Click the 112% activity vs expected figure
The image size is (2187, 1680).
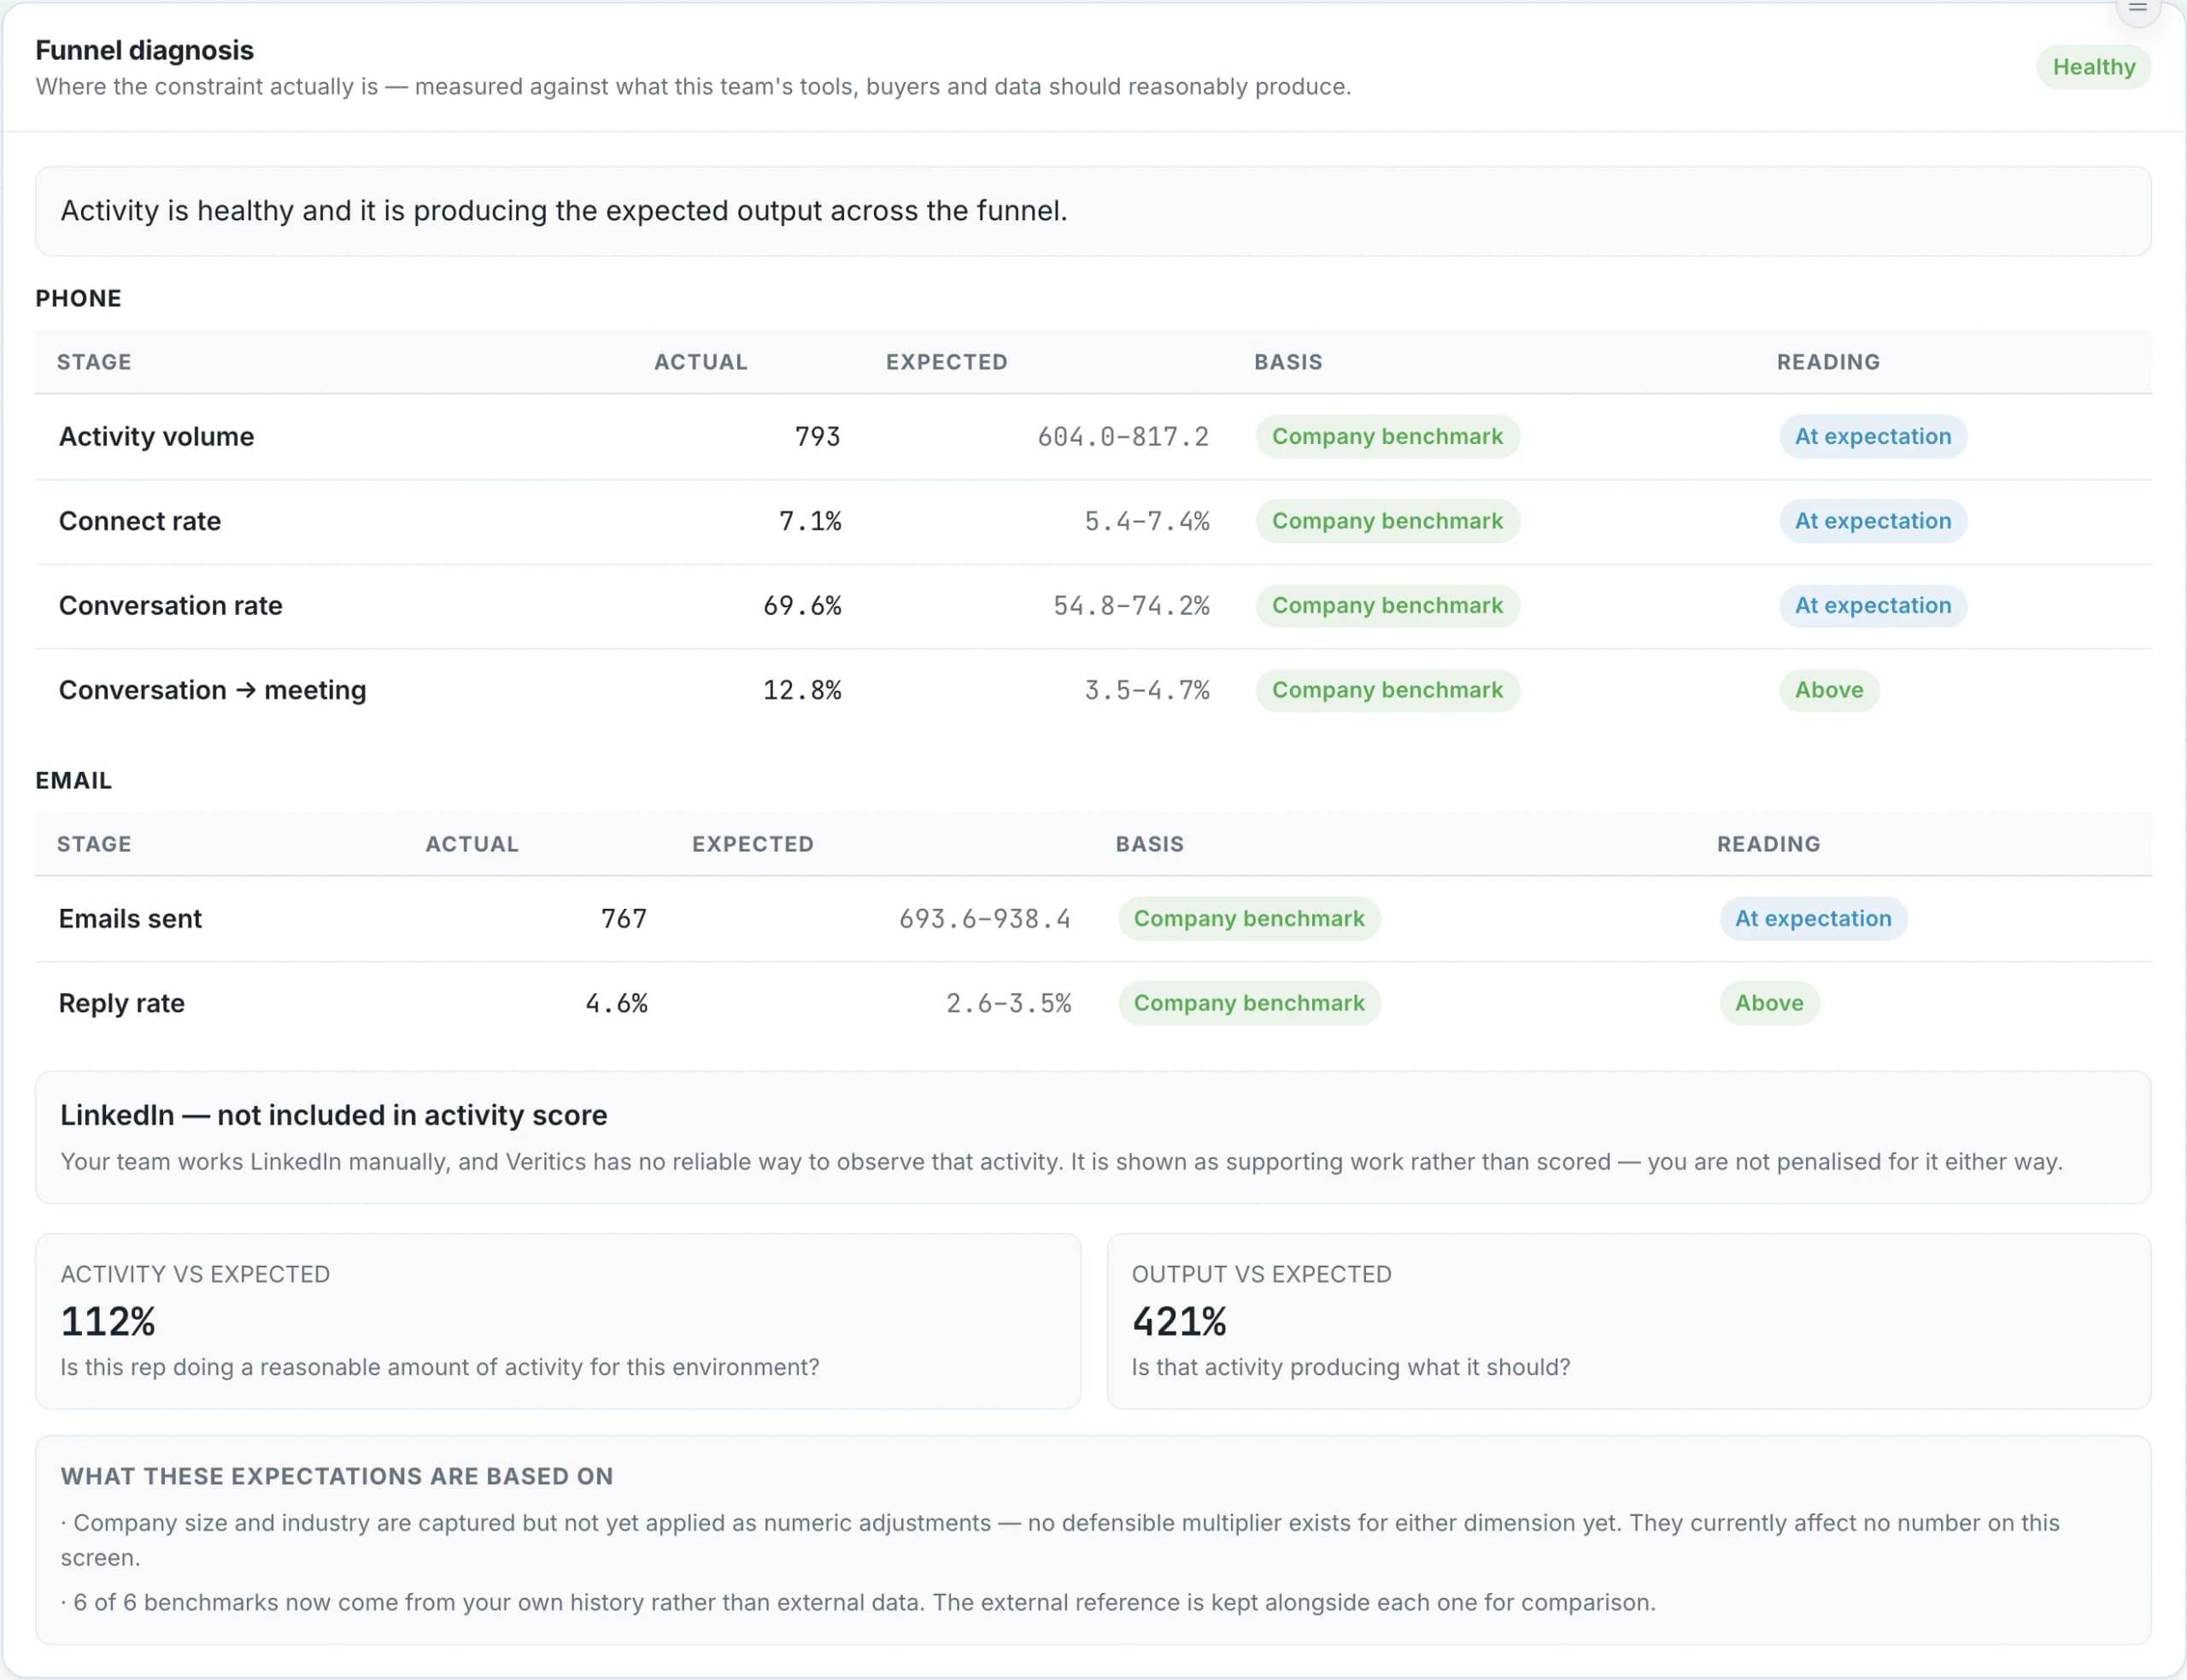pyautogui.click(x=108, y=1321)
